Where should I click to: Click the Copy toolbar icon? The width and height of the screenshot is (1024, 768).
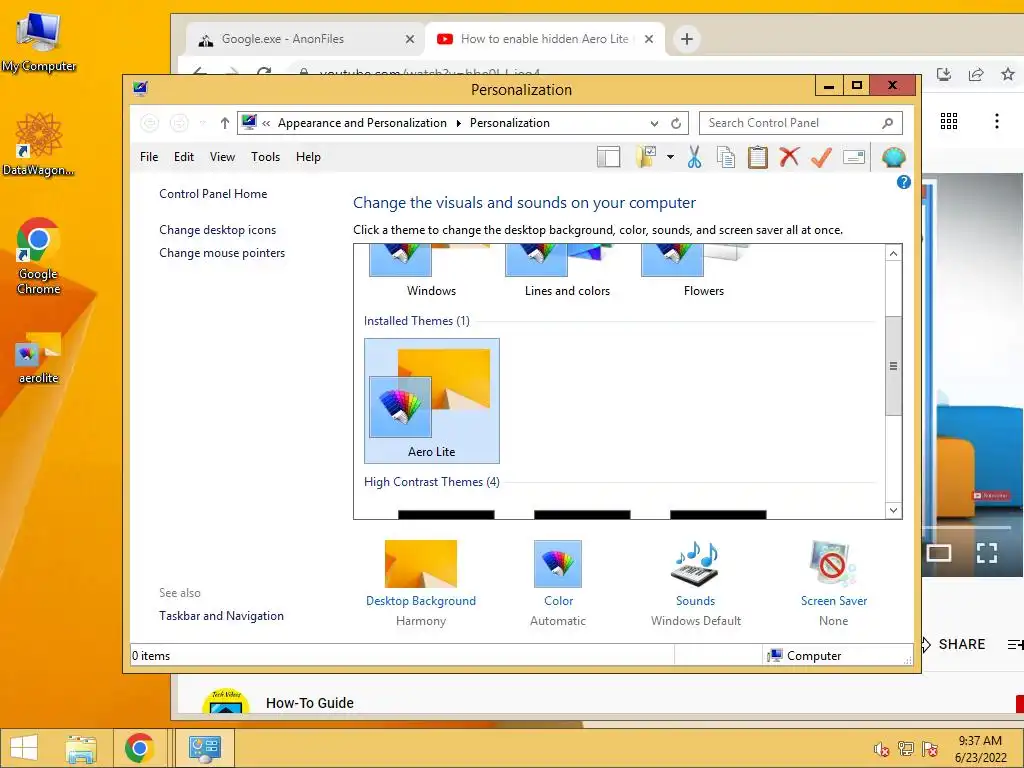point(726,157)
